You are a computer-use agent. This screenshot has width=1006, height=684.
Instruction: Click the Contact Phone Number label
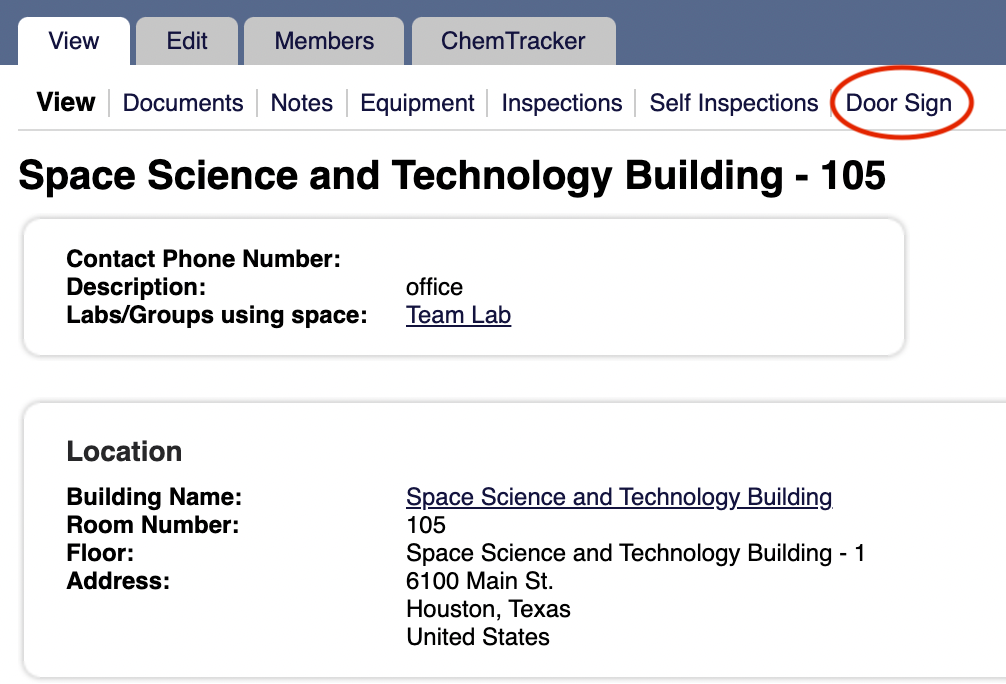pos(203,259)
